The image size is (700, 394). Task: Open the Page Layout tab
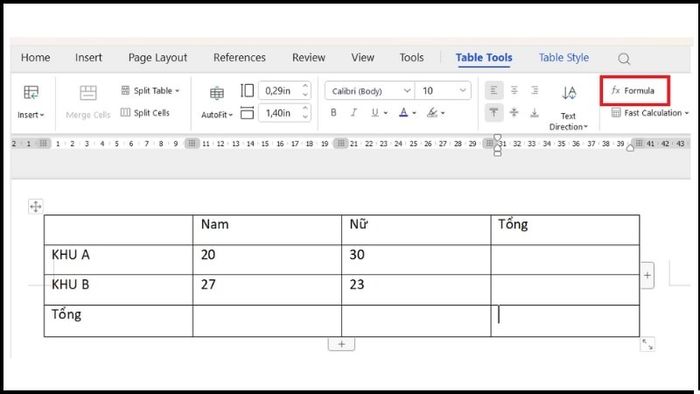tap(158, 58)
